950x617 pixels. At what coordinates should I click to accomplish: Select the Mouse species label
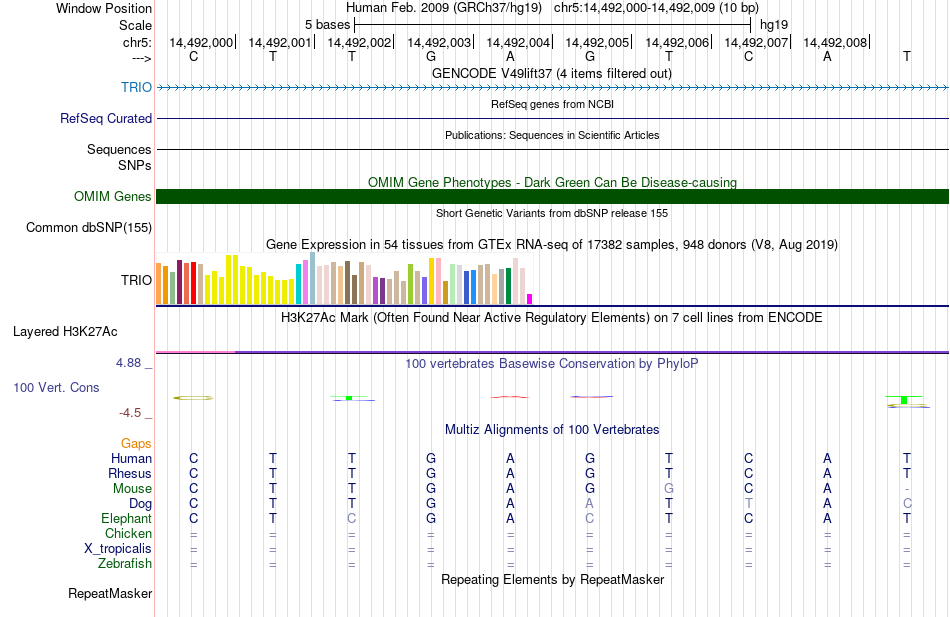tap(132, 489)
